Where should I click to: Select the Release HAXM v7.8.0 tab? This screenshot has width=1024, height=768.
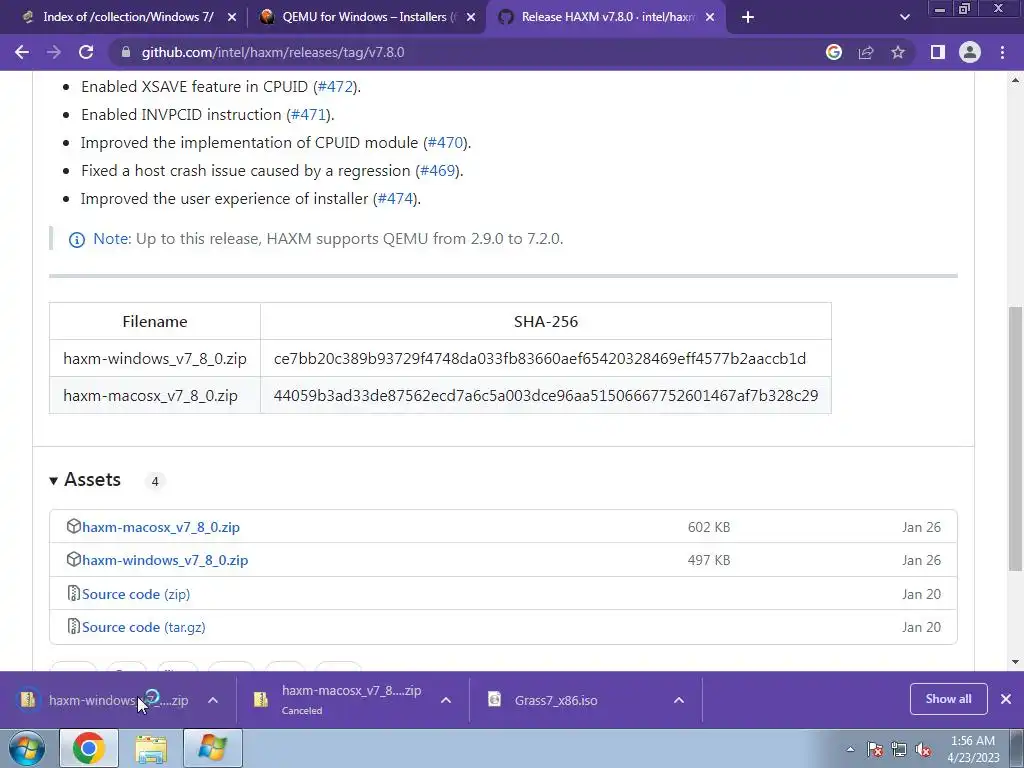click(607, 17)
